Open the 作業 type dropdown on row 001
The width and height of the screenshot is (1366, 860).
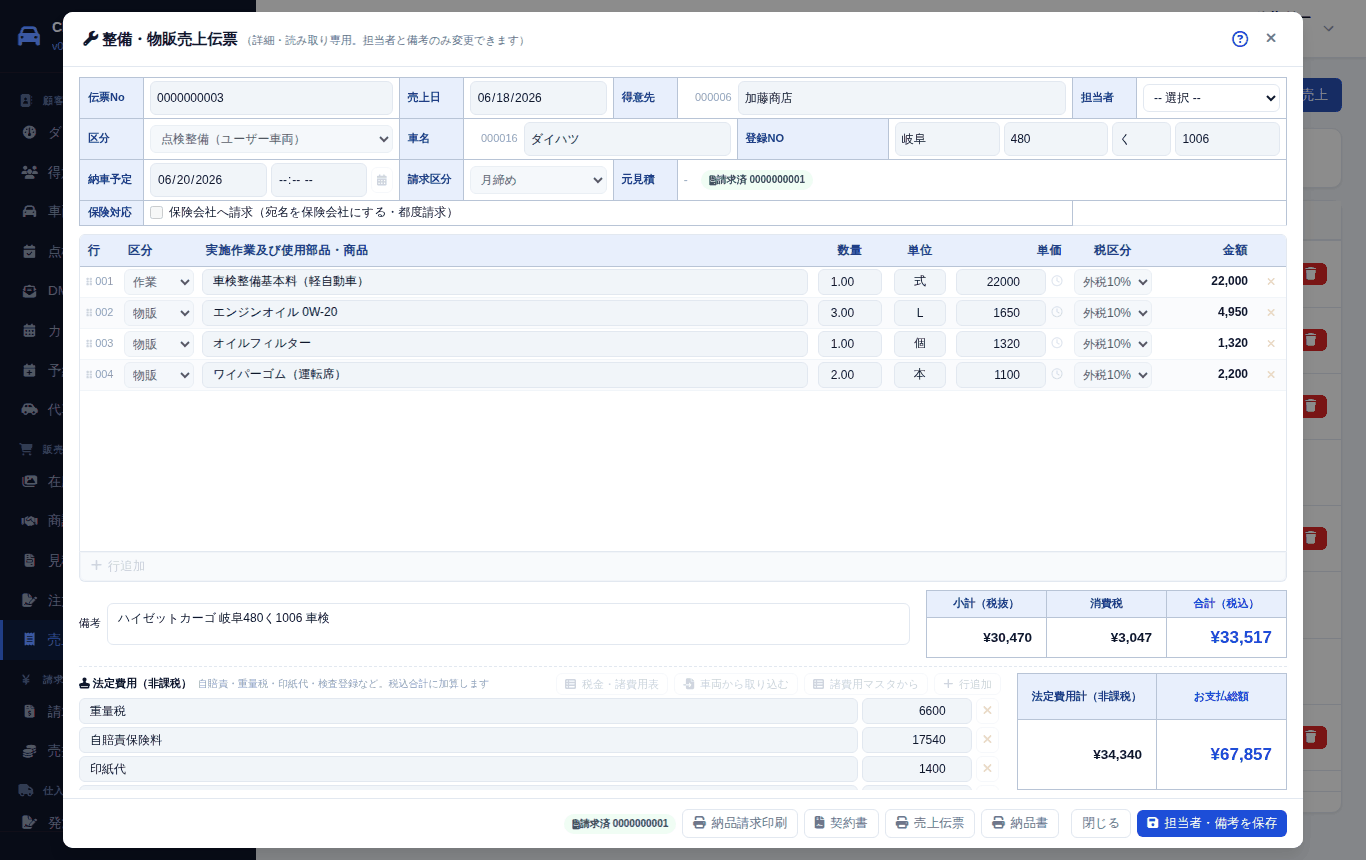(x=159, y=282)
